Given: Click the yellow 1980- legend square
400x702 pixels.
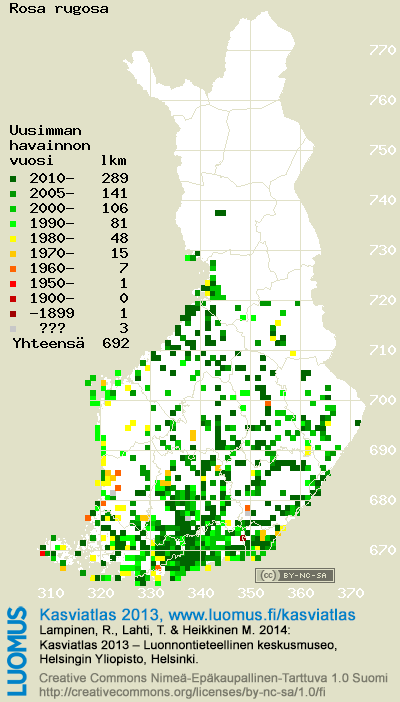Looking at the screenshot, I should pos(13,239).
